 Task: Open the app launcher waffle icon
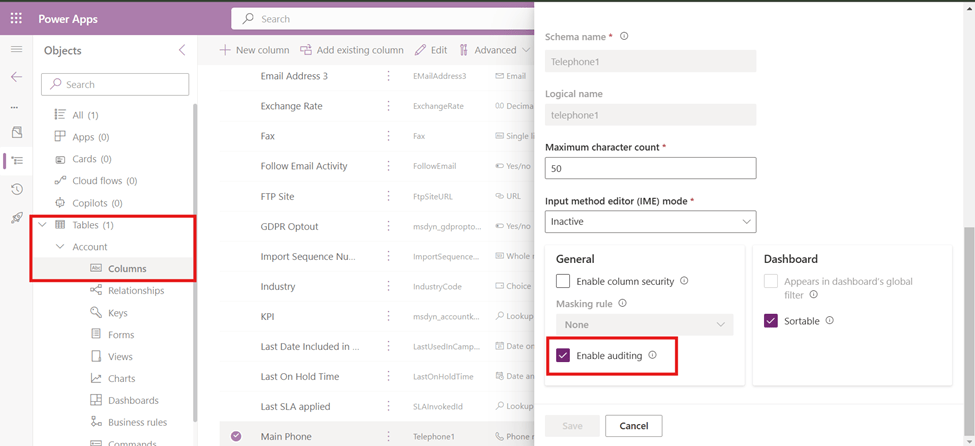pyautogui.click(x=16, y=19)
